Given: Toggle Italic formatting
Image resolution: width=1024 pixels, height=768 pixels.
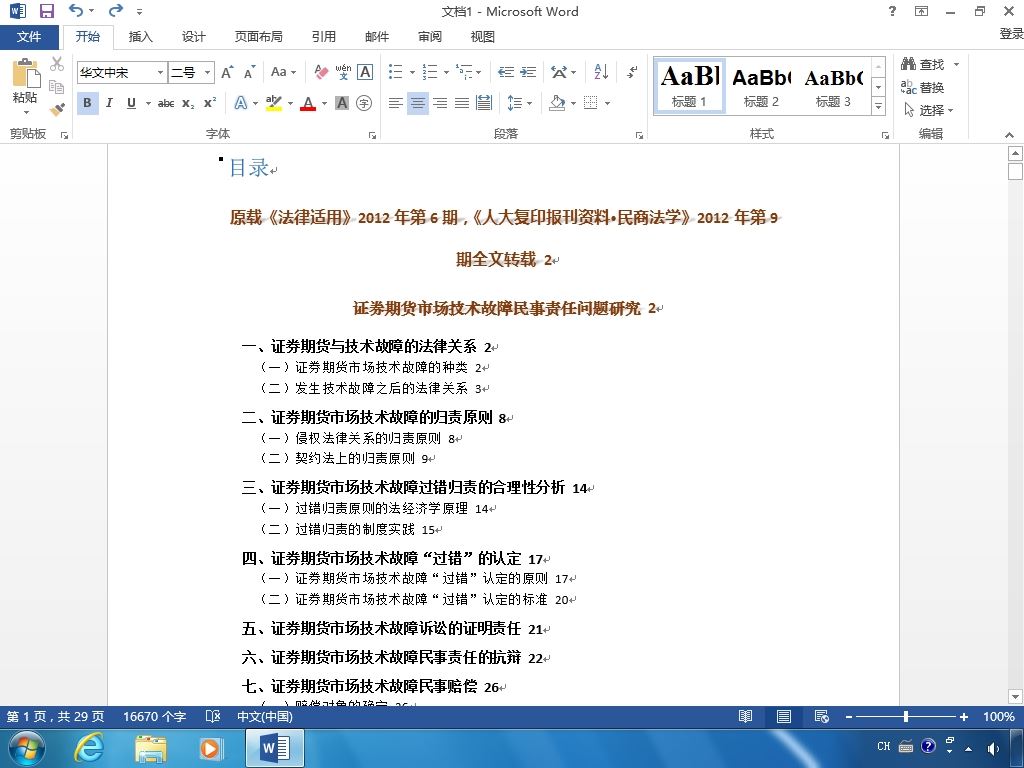Looking at the screenshot, I should (x=109, y=103).
